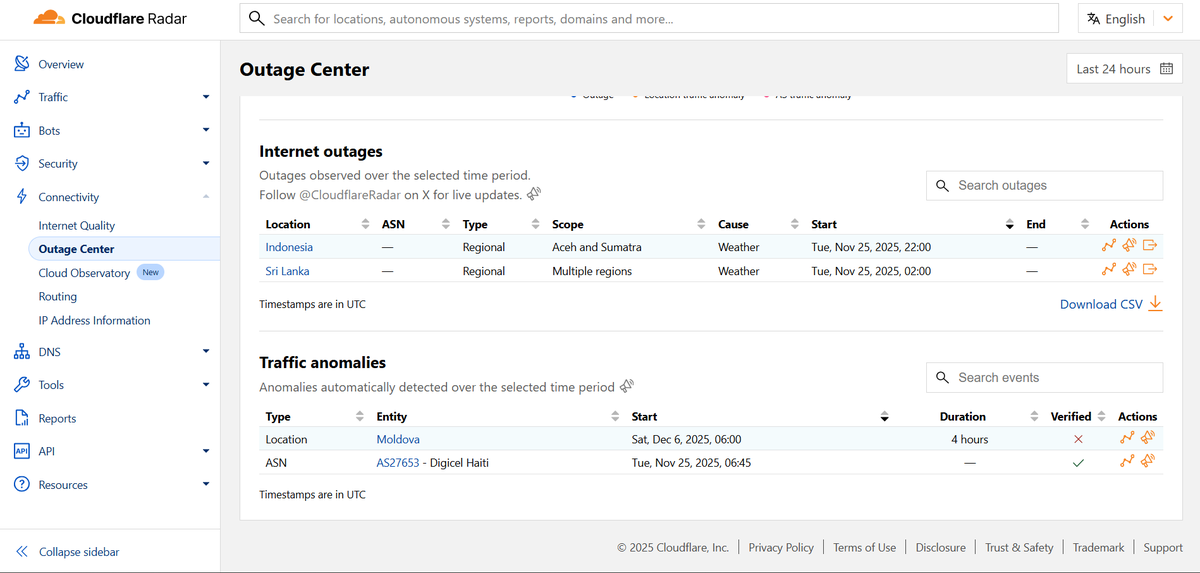Screen dimensions: 1200x573
Task: Open IP Address Information in the sidebar
Action: coord(95,320)
